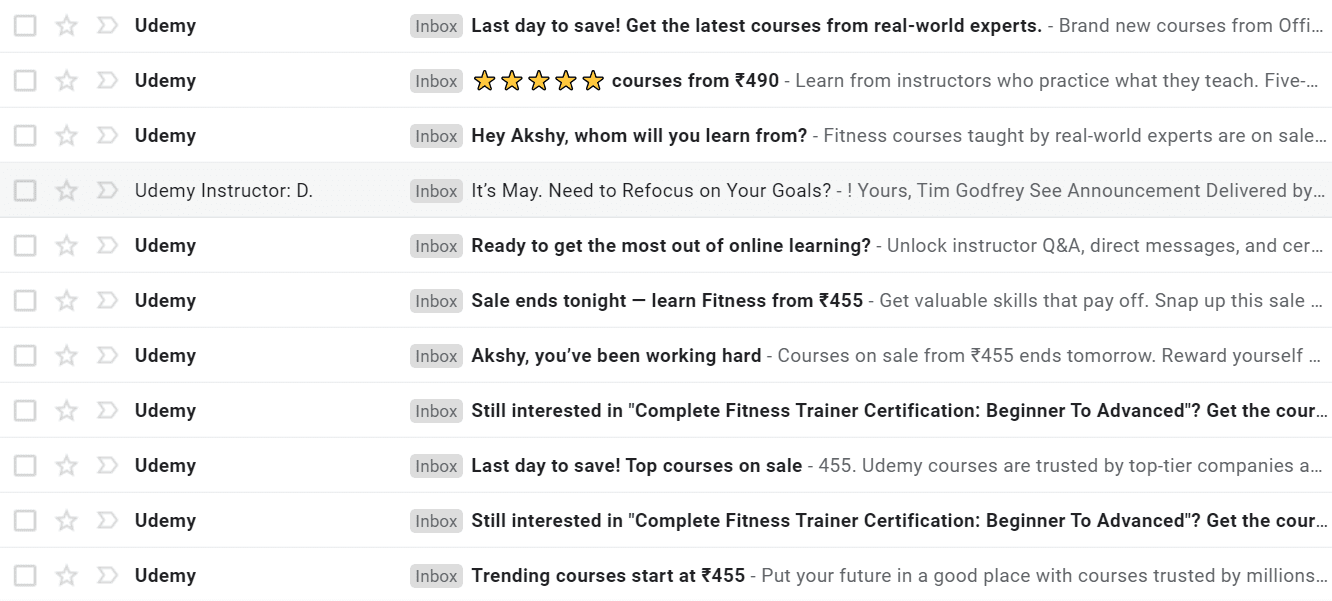Viewport: 1332px width, 601px height.
Task: Mark 'Hey Akshy, whom will you learn from?' as important
Action: 106,136
